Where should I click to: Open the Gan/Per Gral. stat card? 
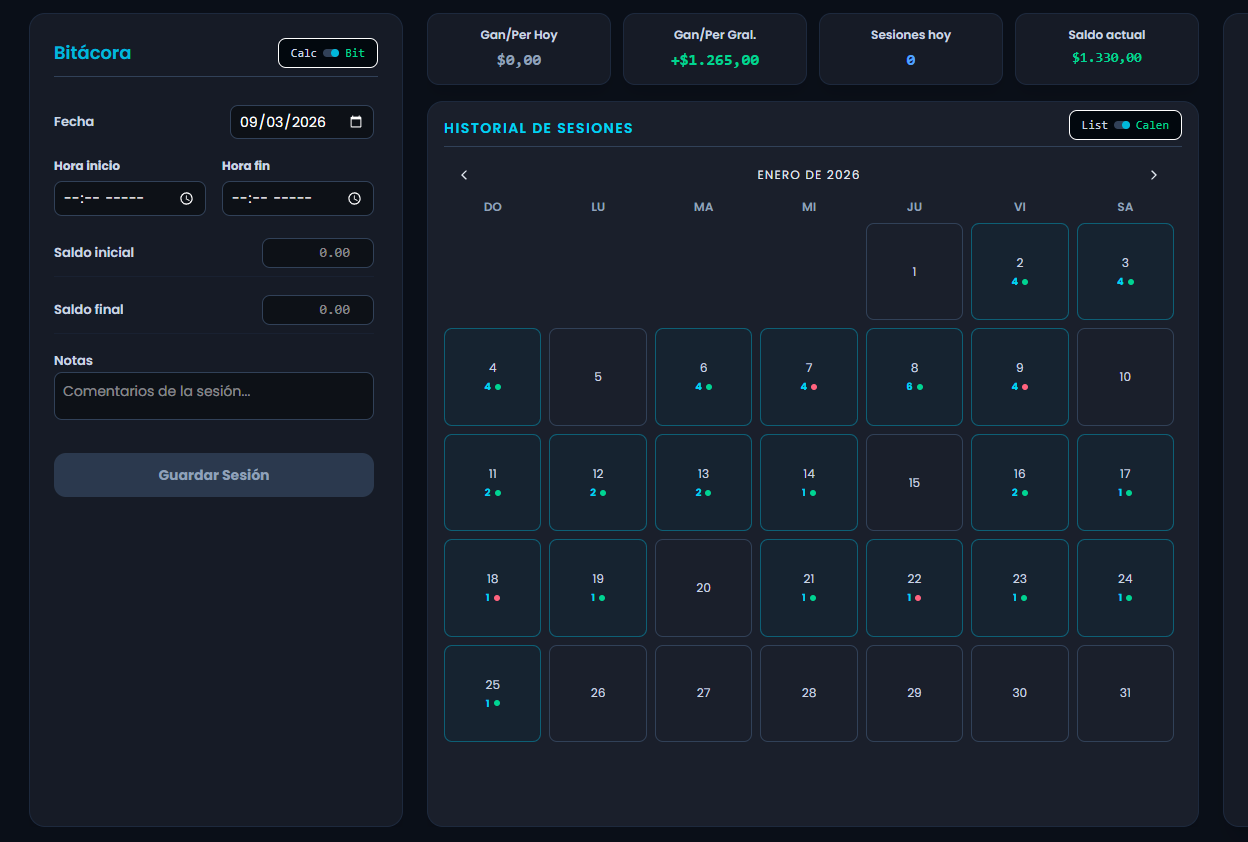click(x=715, y=49)
